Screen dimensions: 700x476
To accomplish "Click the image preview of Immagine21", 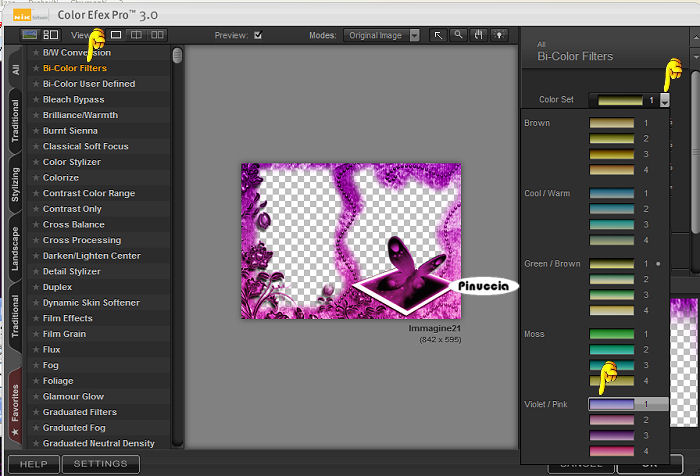I will 351,241.
